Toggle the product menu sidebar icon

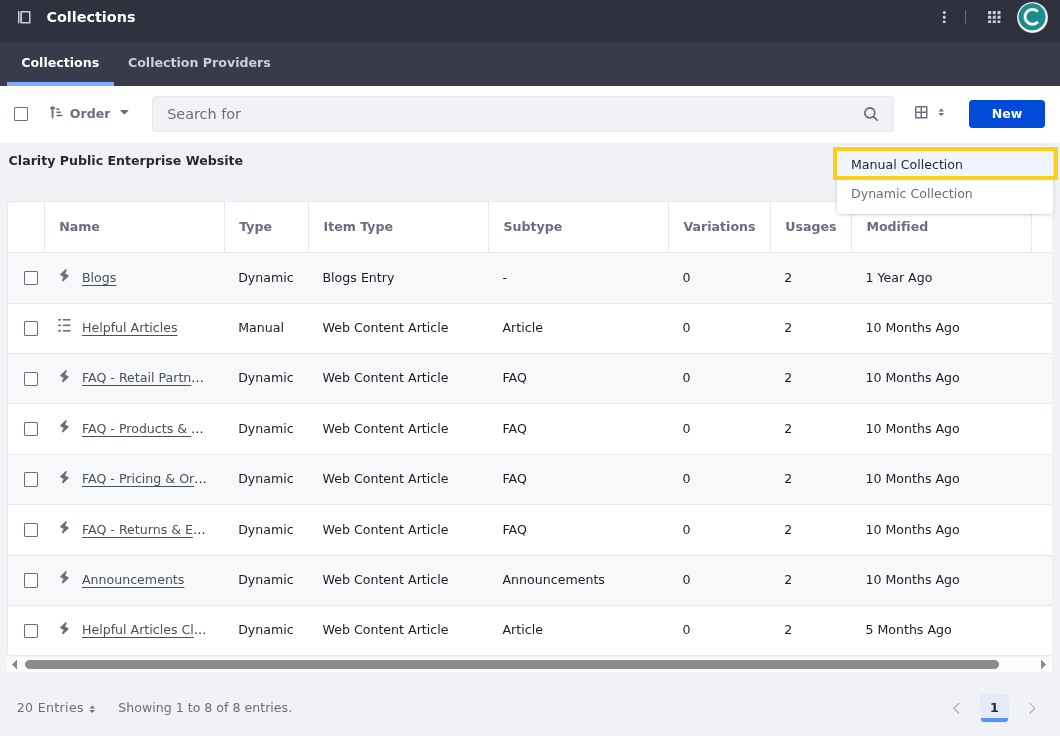24,17
